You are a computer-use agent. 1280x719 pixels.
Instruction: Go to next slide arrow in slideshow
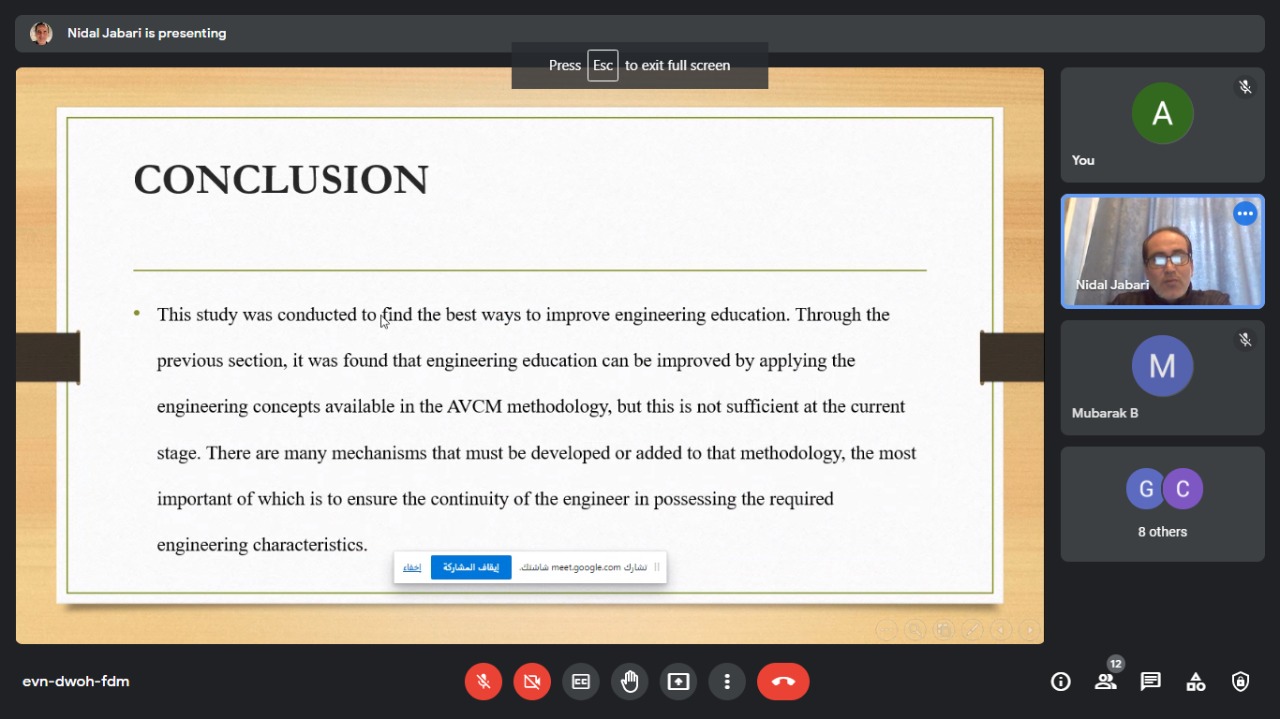[x=1030, y=630]
